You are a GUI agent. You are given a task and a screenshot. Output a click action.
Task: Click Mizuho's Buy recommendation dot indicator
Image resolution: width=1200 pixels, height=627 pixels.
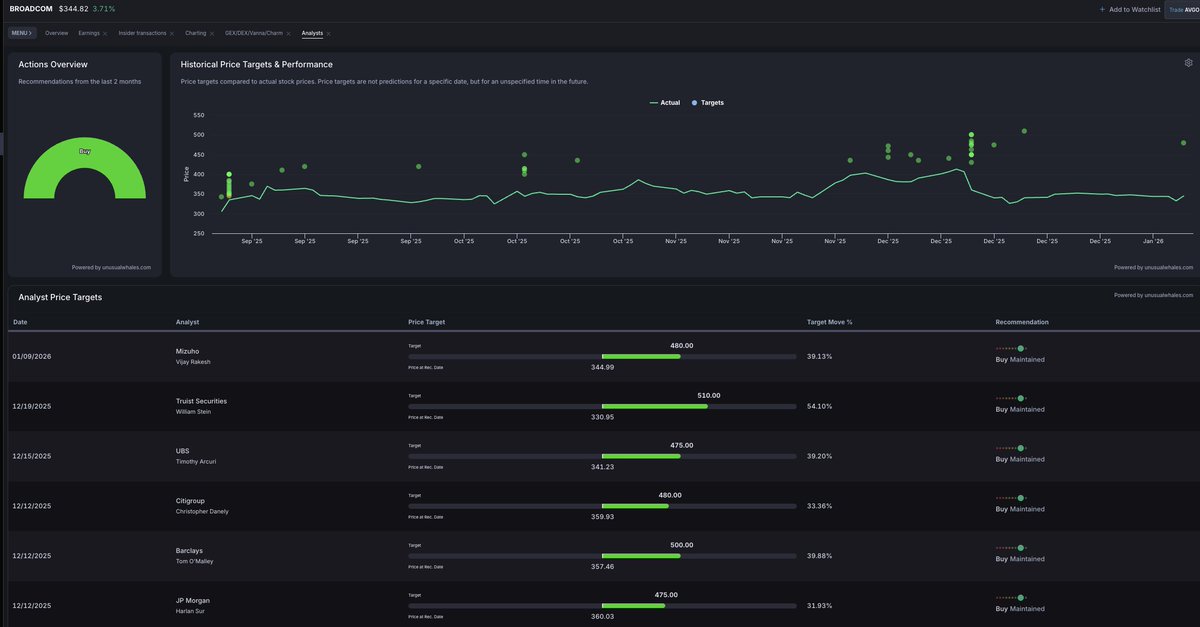1020,348
